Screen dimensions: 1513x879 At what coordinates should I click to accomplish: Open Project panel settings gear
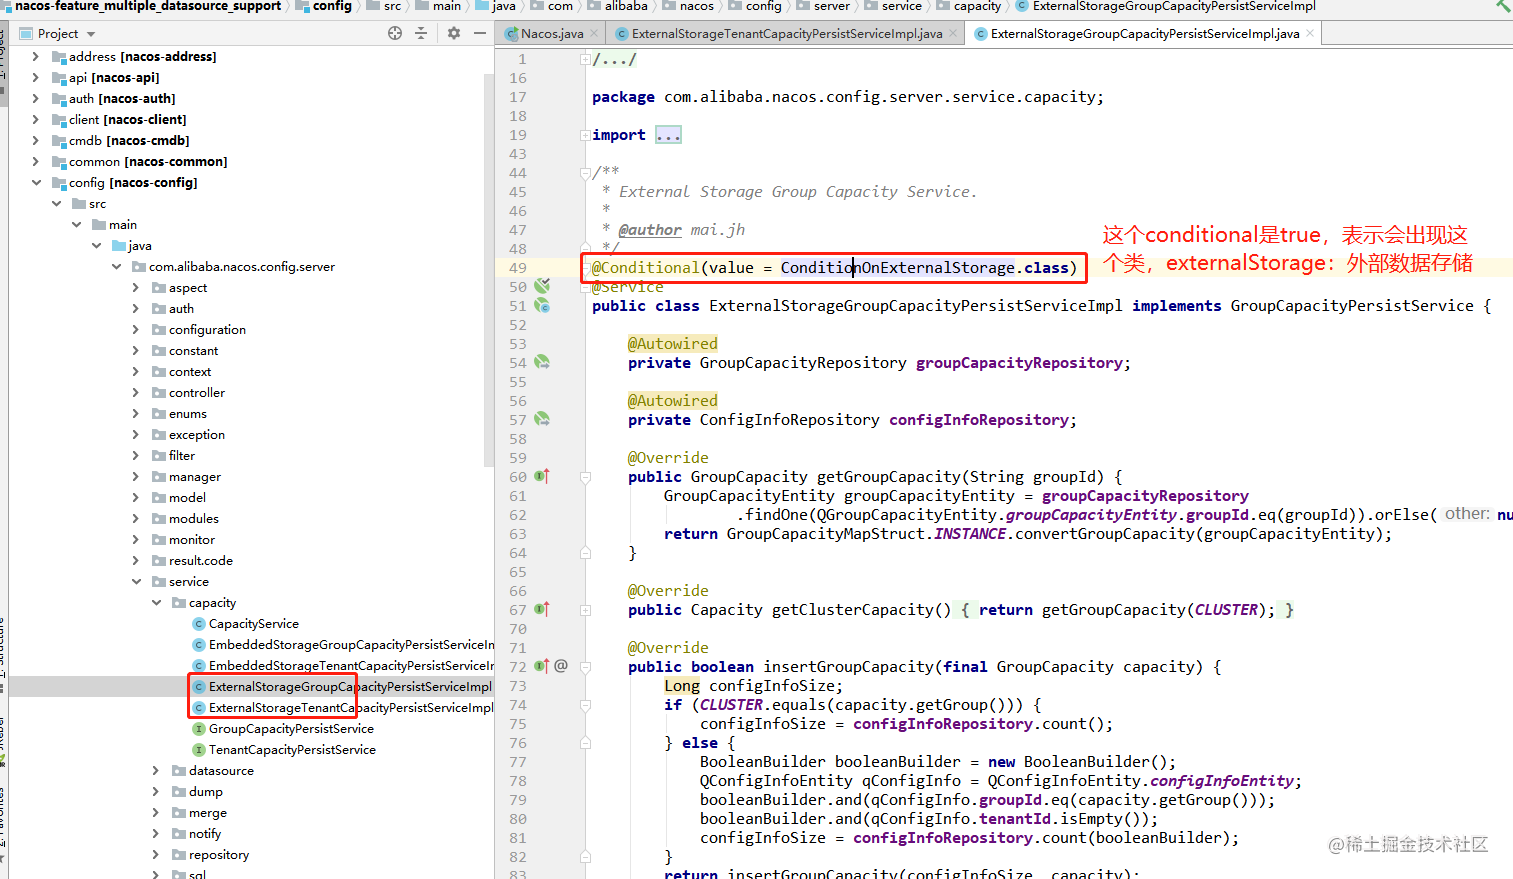(x=454, y=33)
